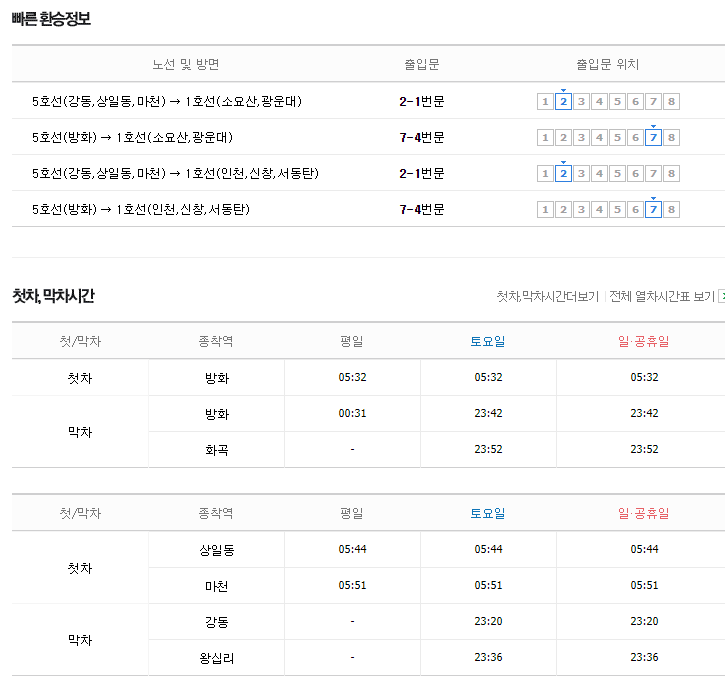Click door position 1 box in second row

[545, 137]
